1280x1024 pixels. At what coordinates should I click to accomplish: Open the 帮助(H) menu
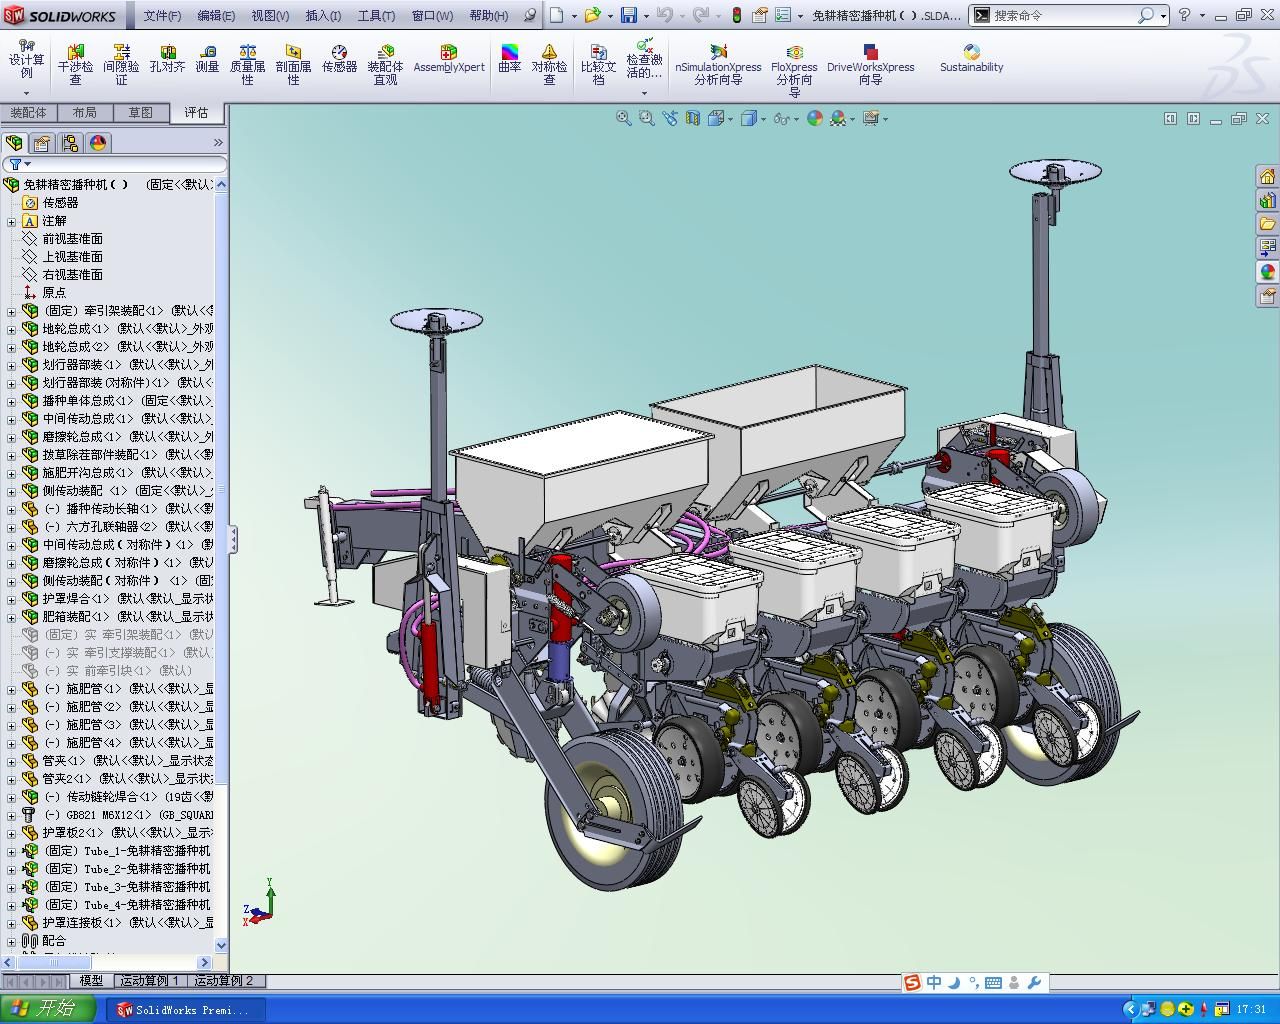tap(488, 15)
